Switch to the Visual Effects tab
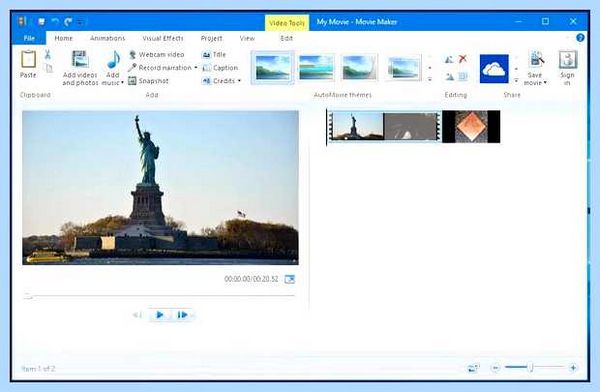The height and width of the screenshot is (392, 600). [x=163, y=38]
